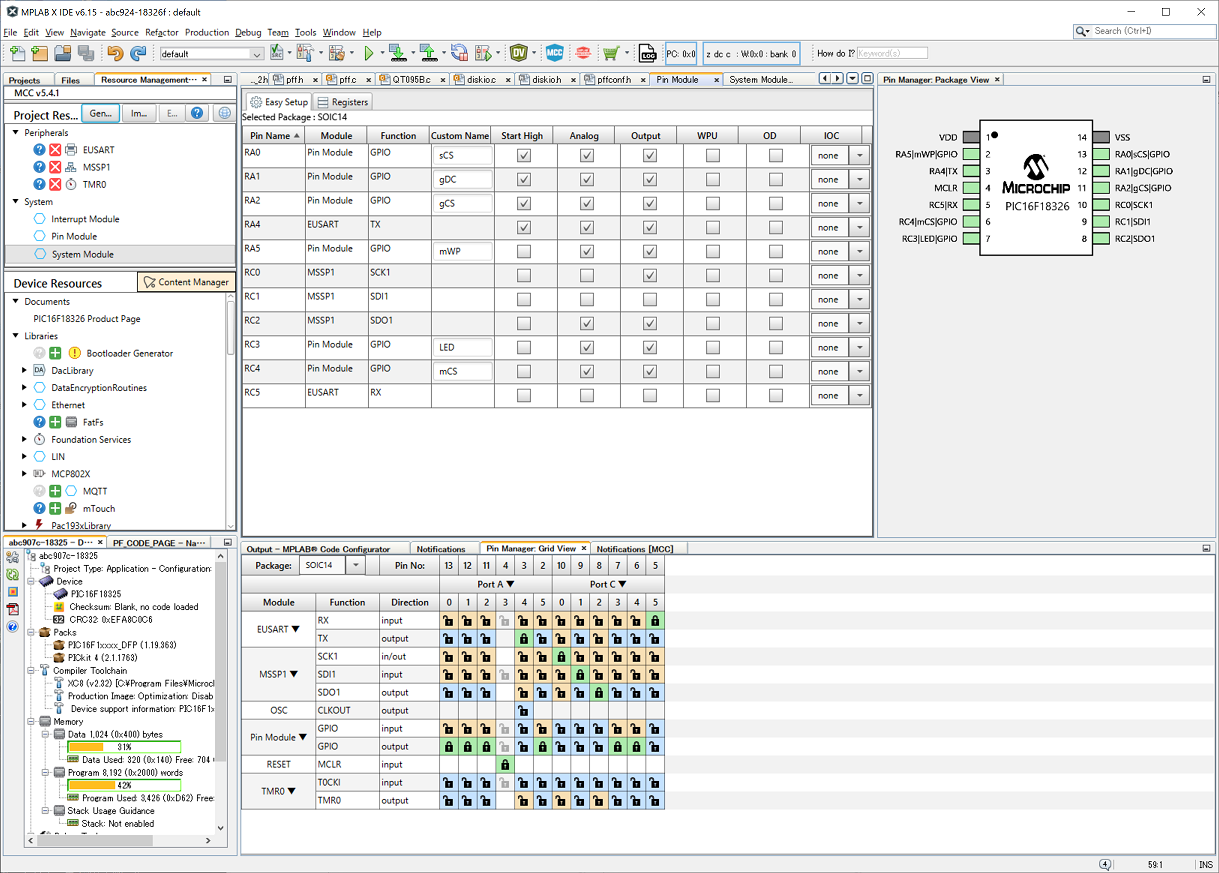This screenshot has height=873, width=1219.
Task: Switch to the Projects tab
Action: coord(24,80)
